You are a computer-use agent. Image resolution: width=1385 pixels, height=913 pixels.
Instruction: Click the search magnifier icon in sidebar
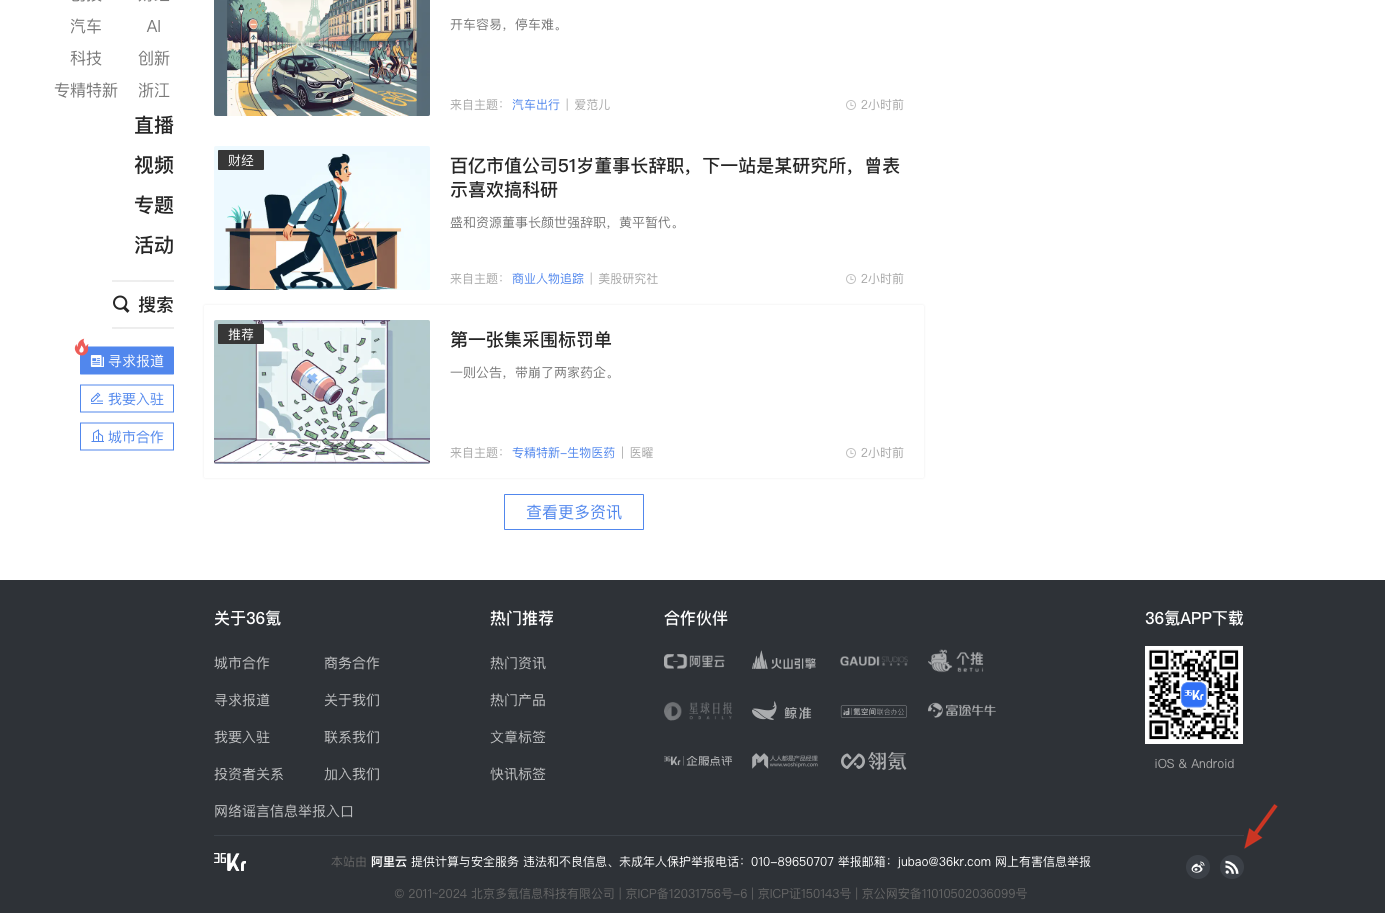[x=121, y=304]
